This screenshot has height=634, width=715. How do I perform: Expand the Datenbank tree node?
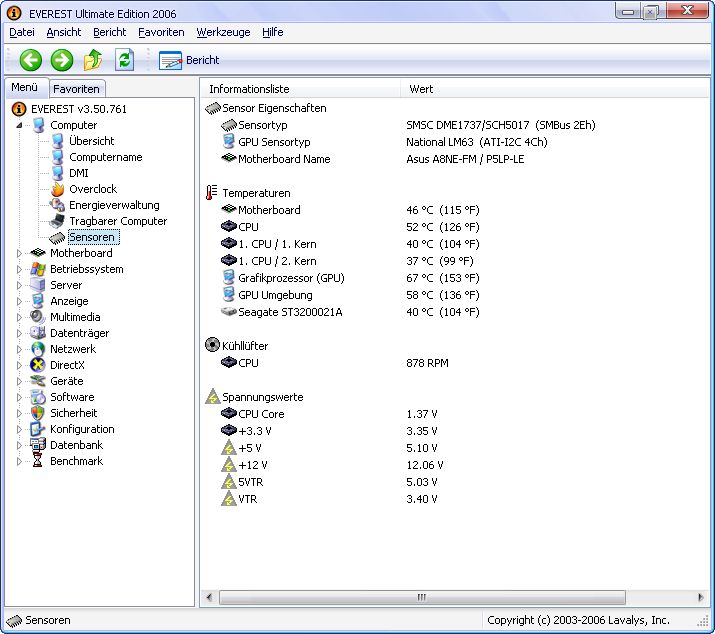19,445
